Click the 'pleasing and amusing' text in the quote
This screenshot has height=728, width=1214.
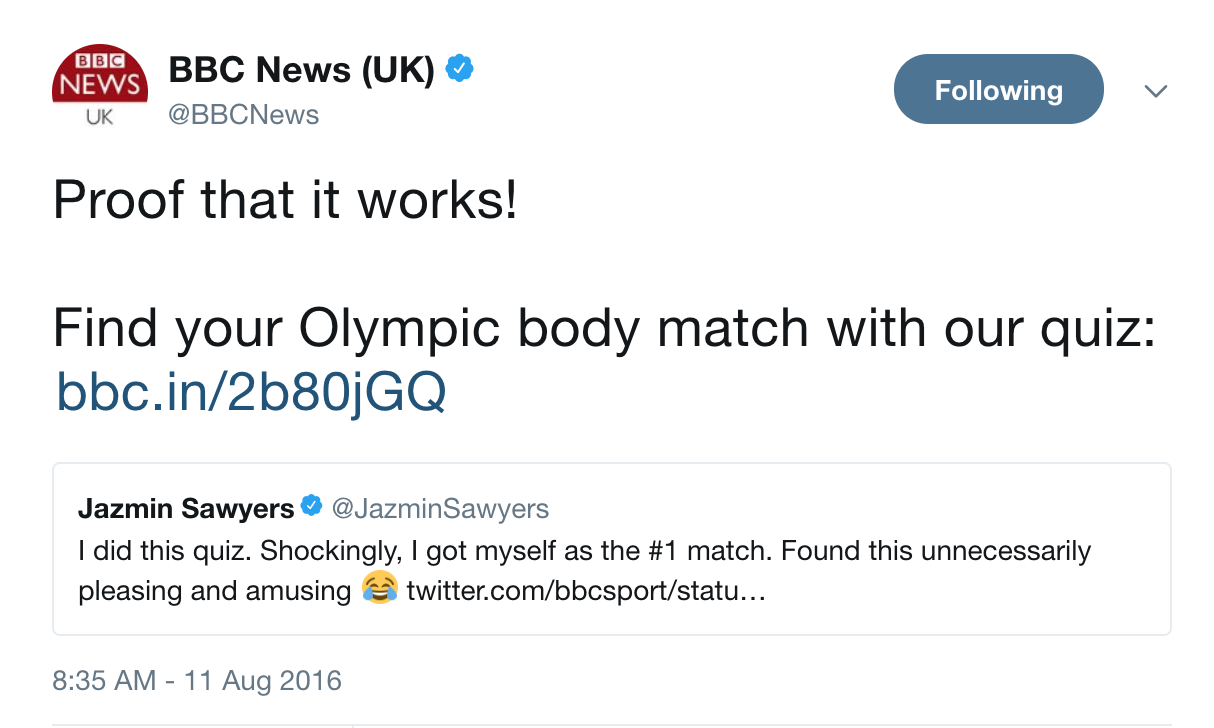[x=215, y=590]
